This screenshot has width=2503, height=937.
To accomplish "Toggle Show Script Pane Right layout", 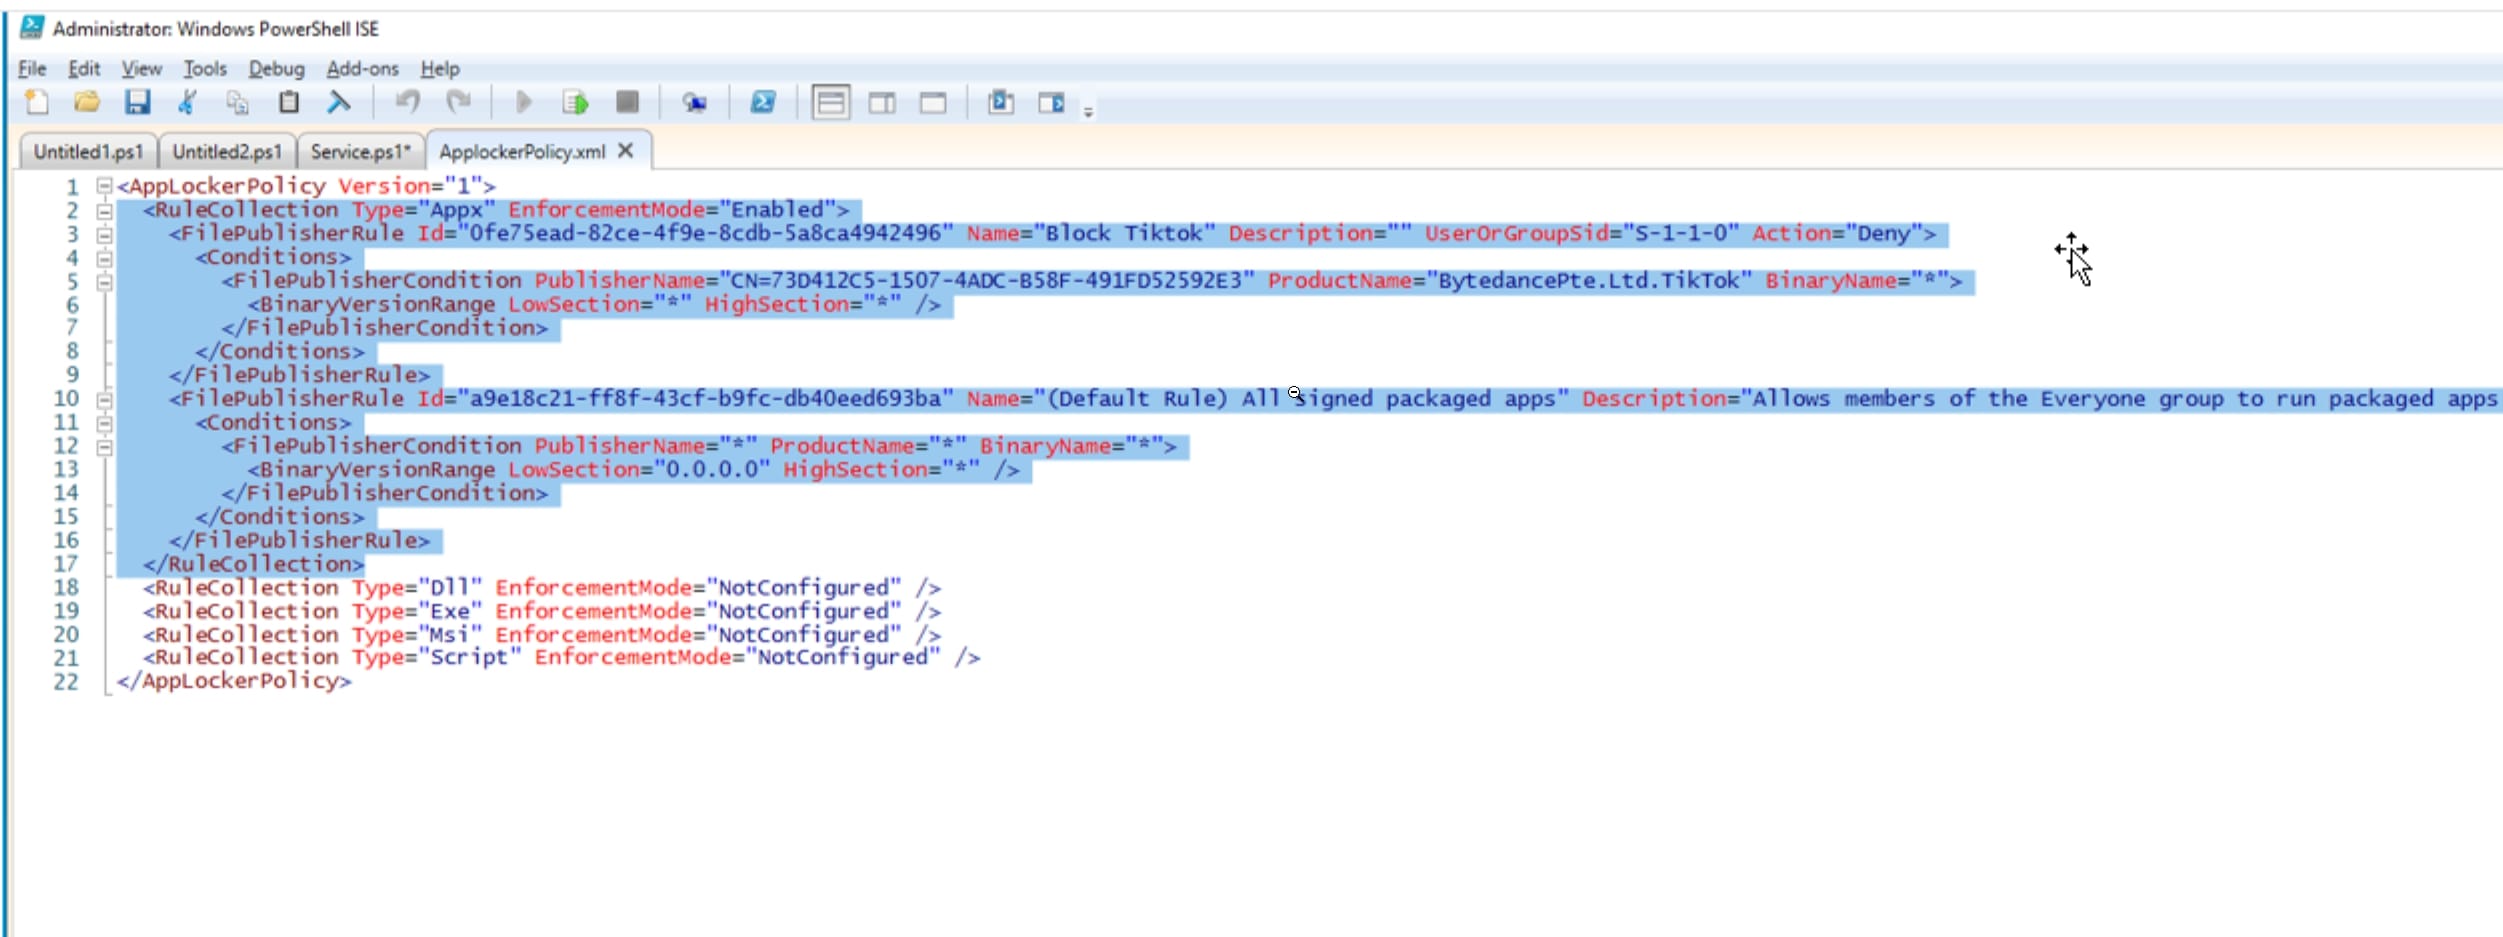I will tap(883, 102).
